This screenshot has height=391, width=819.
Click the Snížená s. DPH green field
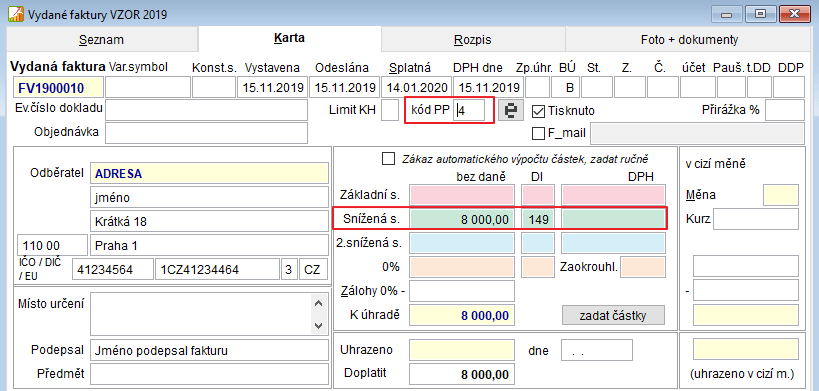(x=613, y=219)
